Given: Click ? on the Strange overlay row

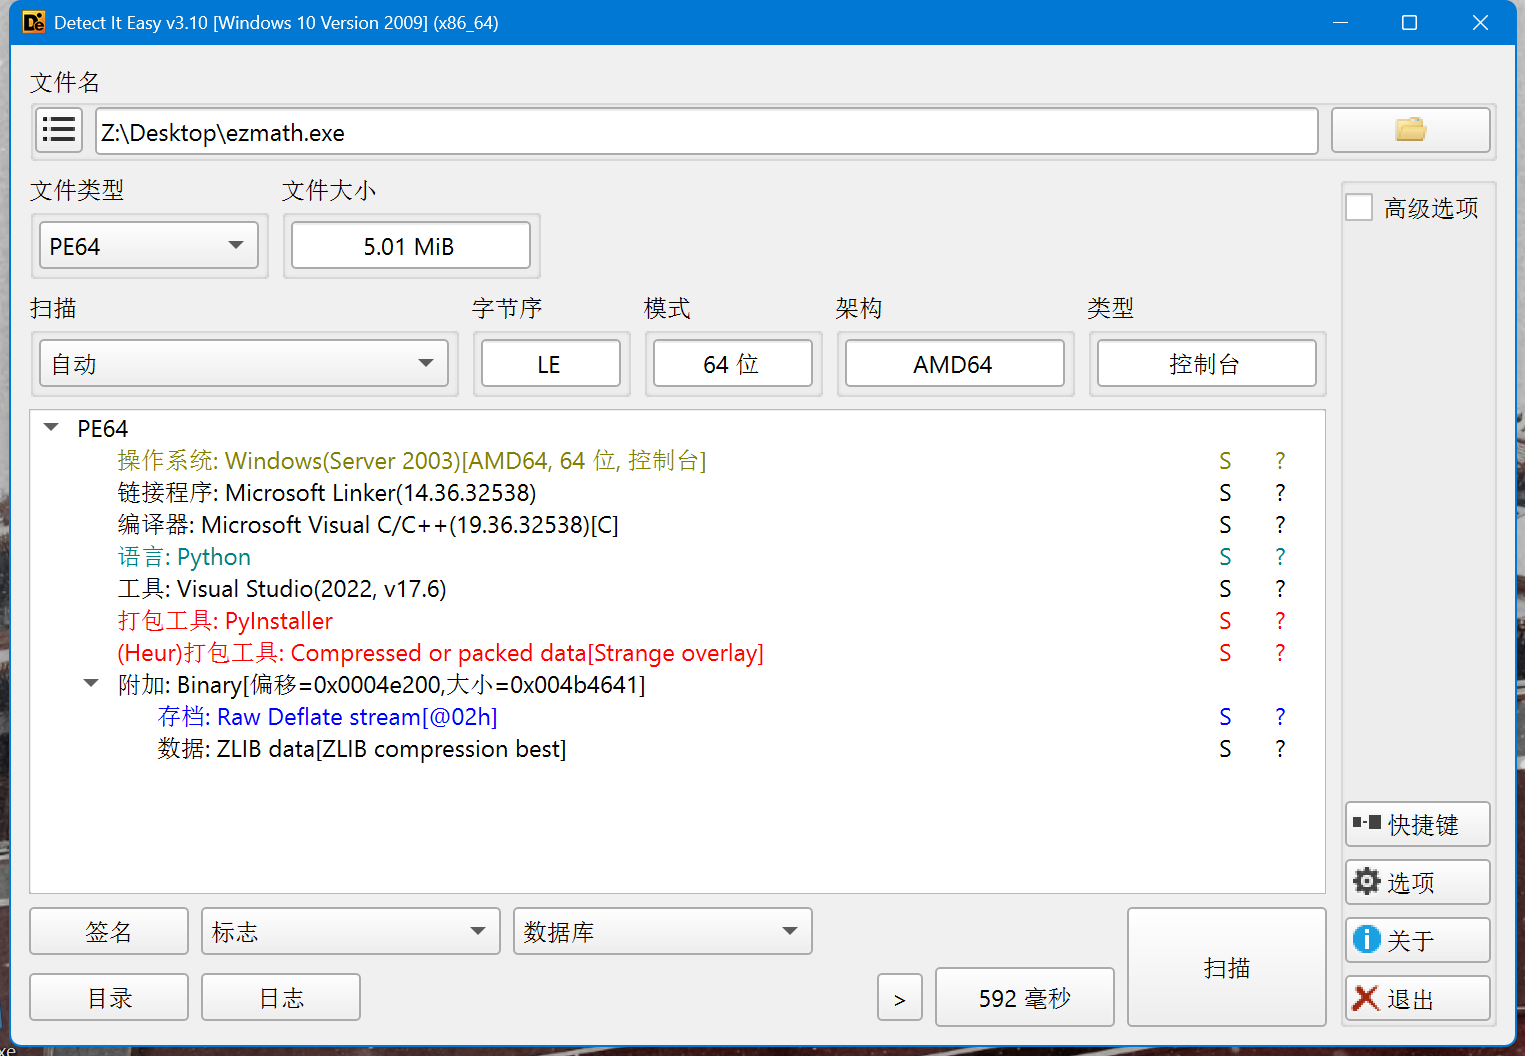Looking at the screenshot, I should [1280, 653].
